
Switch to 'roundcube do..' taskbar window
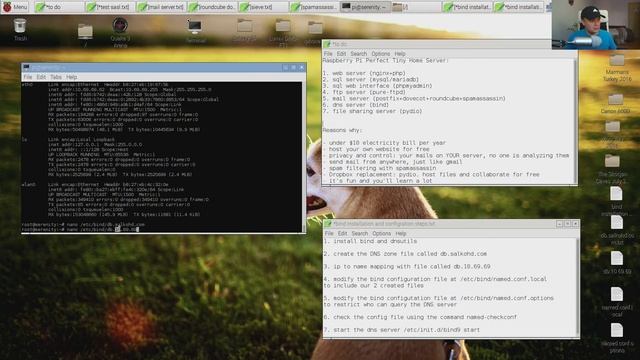coord(212,7)
